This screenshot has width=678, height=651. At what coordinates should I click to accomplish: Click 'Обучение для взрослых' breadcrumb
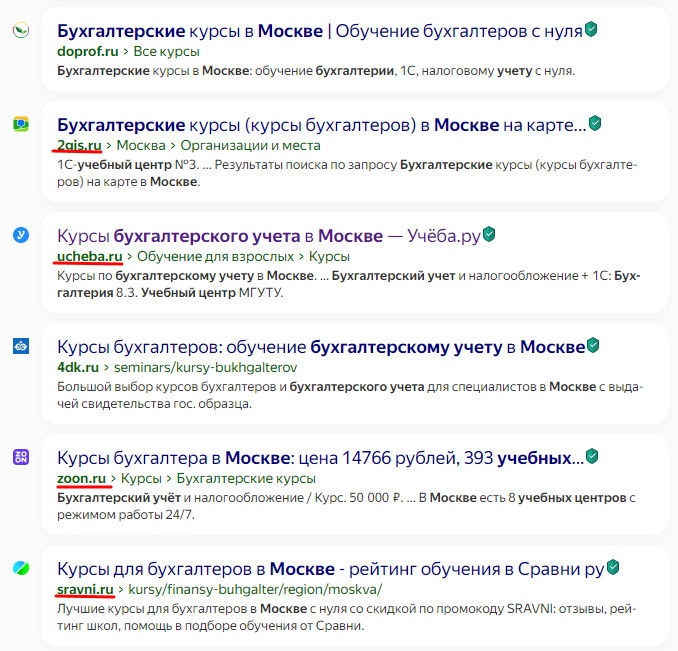[215, 256]
